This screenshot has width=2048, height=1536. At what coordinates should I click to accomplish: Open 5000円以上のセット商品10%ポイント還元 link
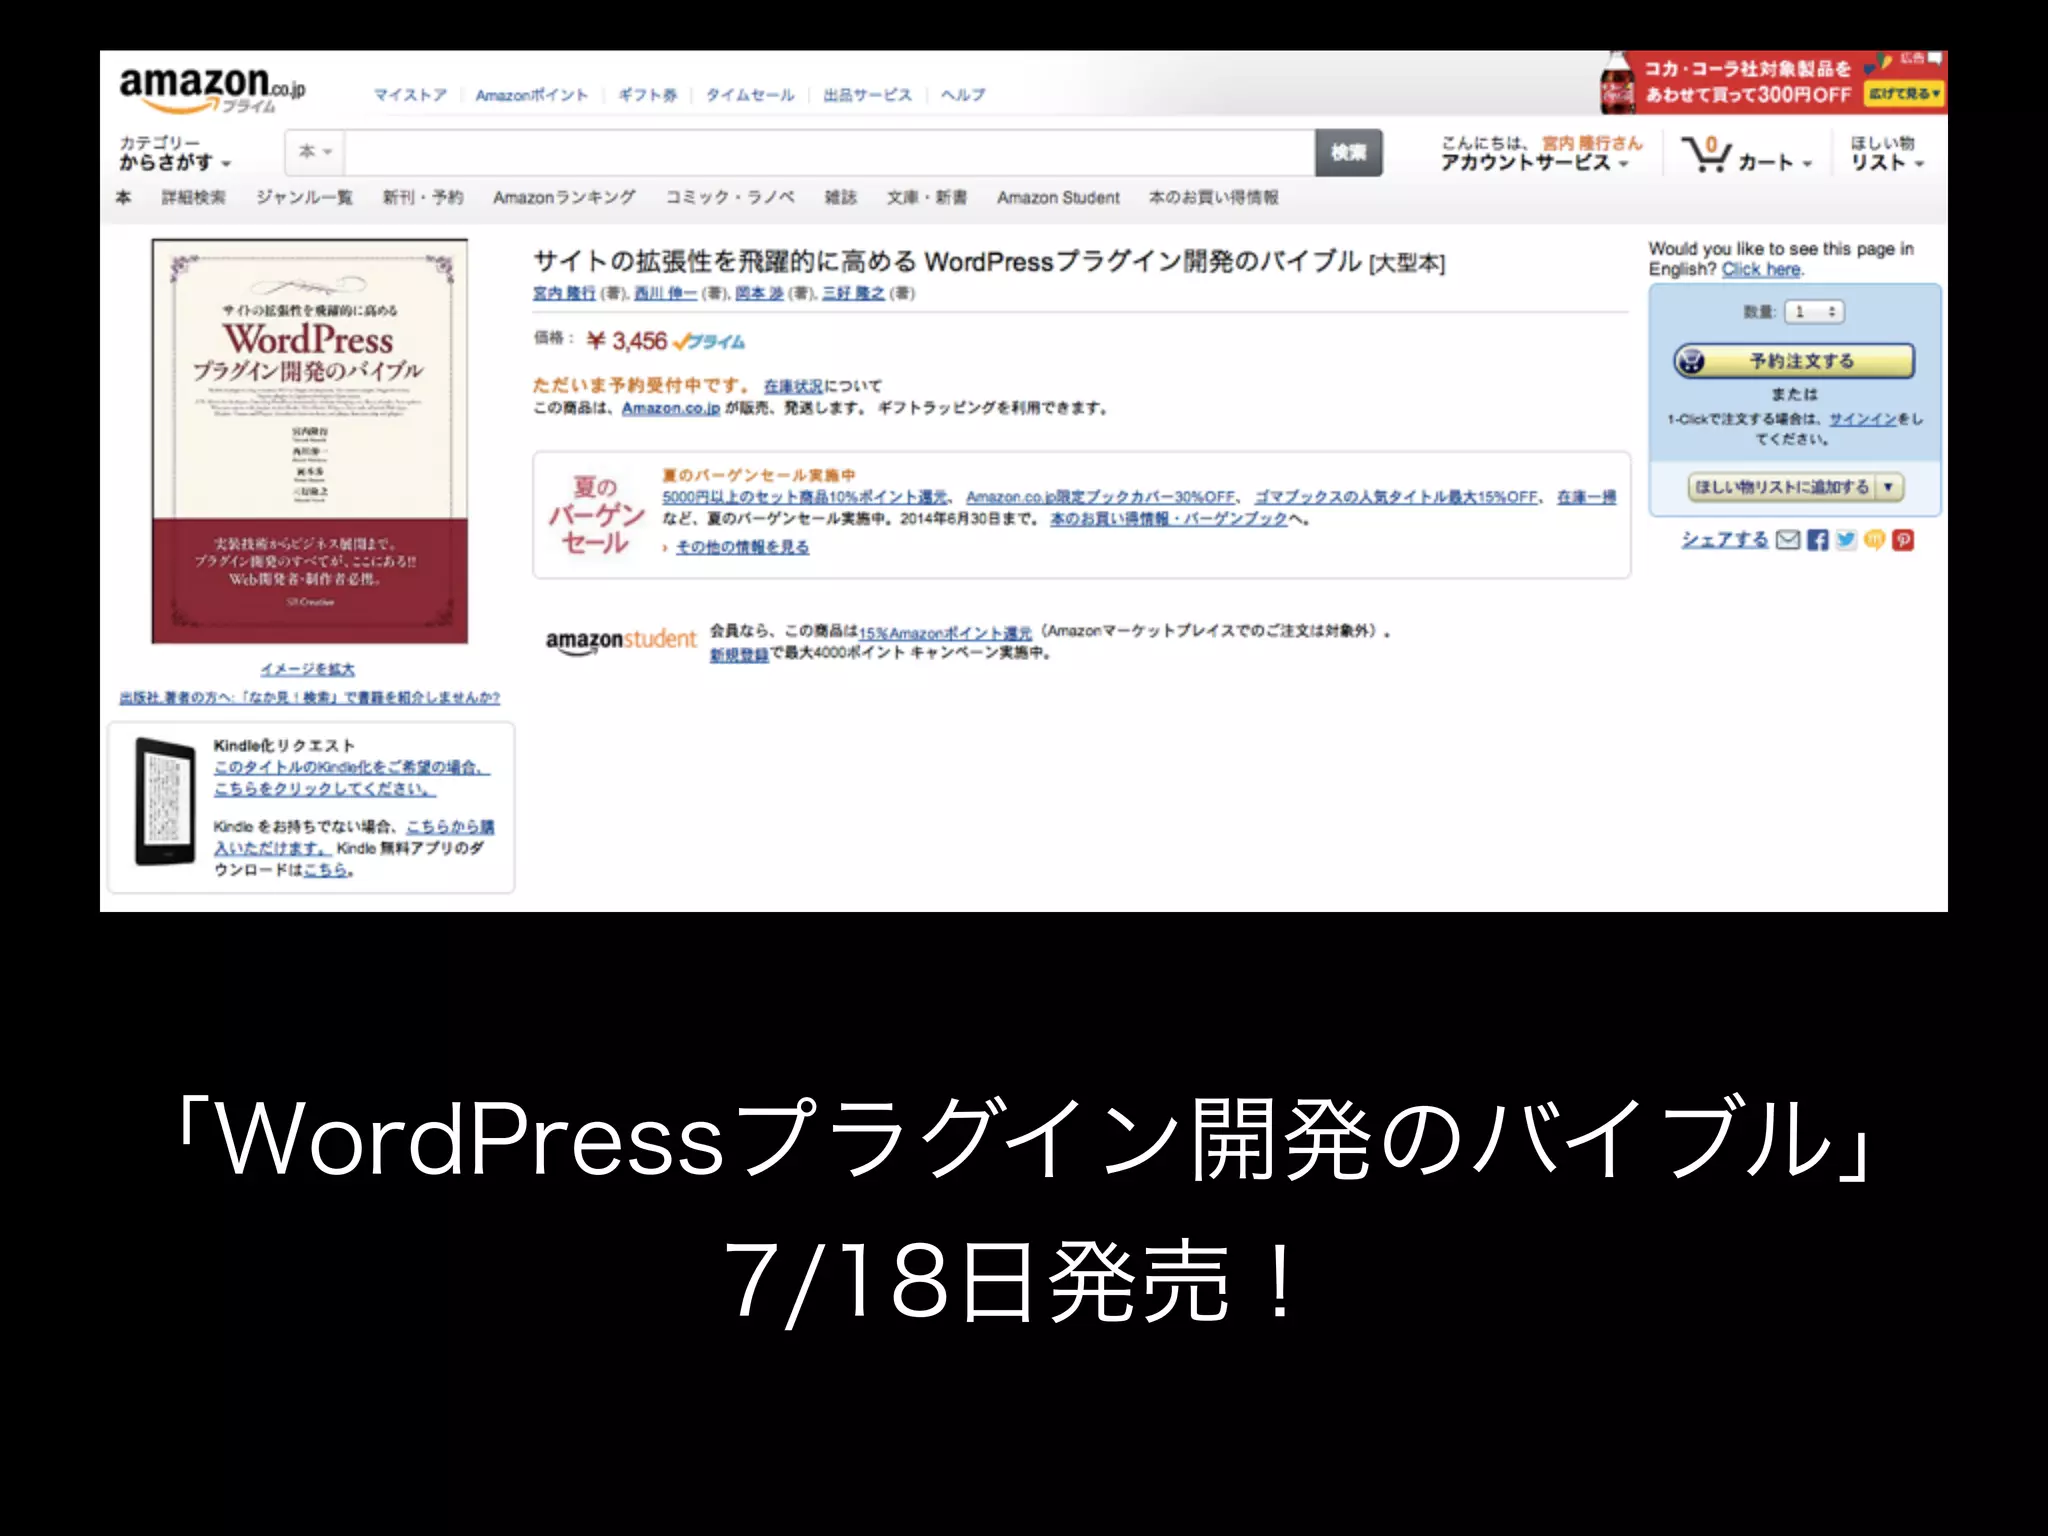point(805,497)
